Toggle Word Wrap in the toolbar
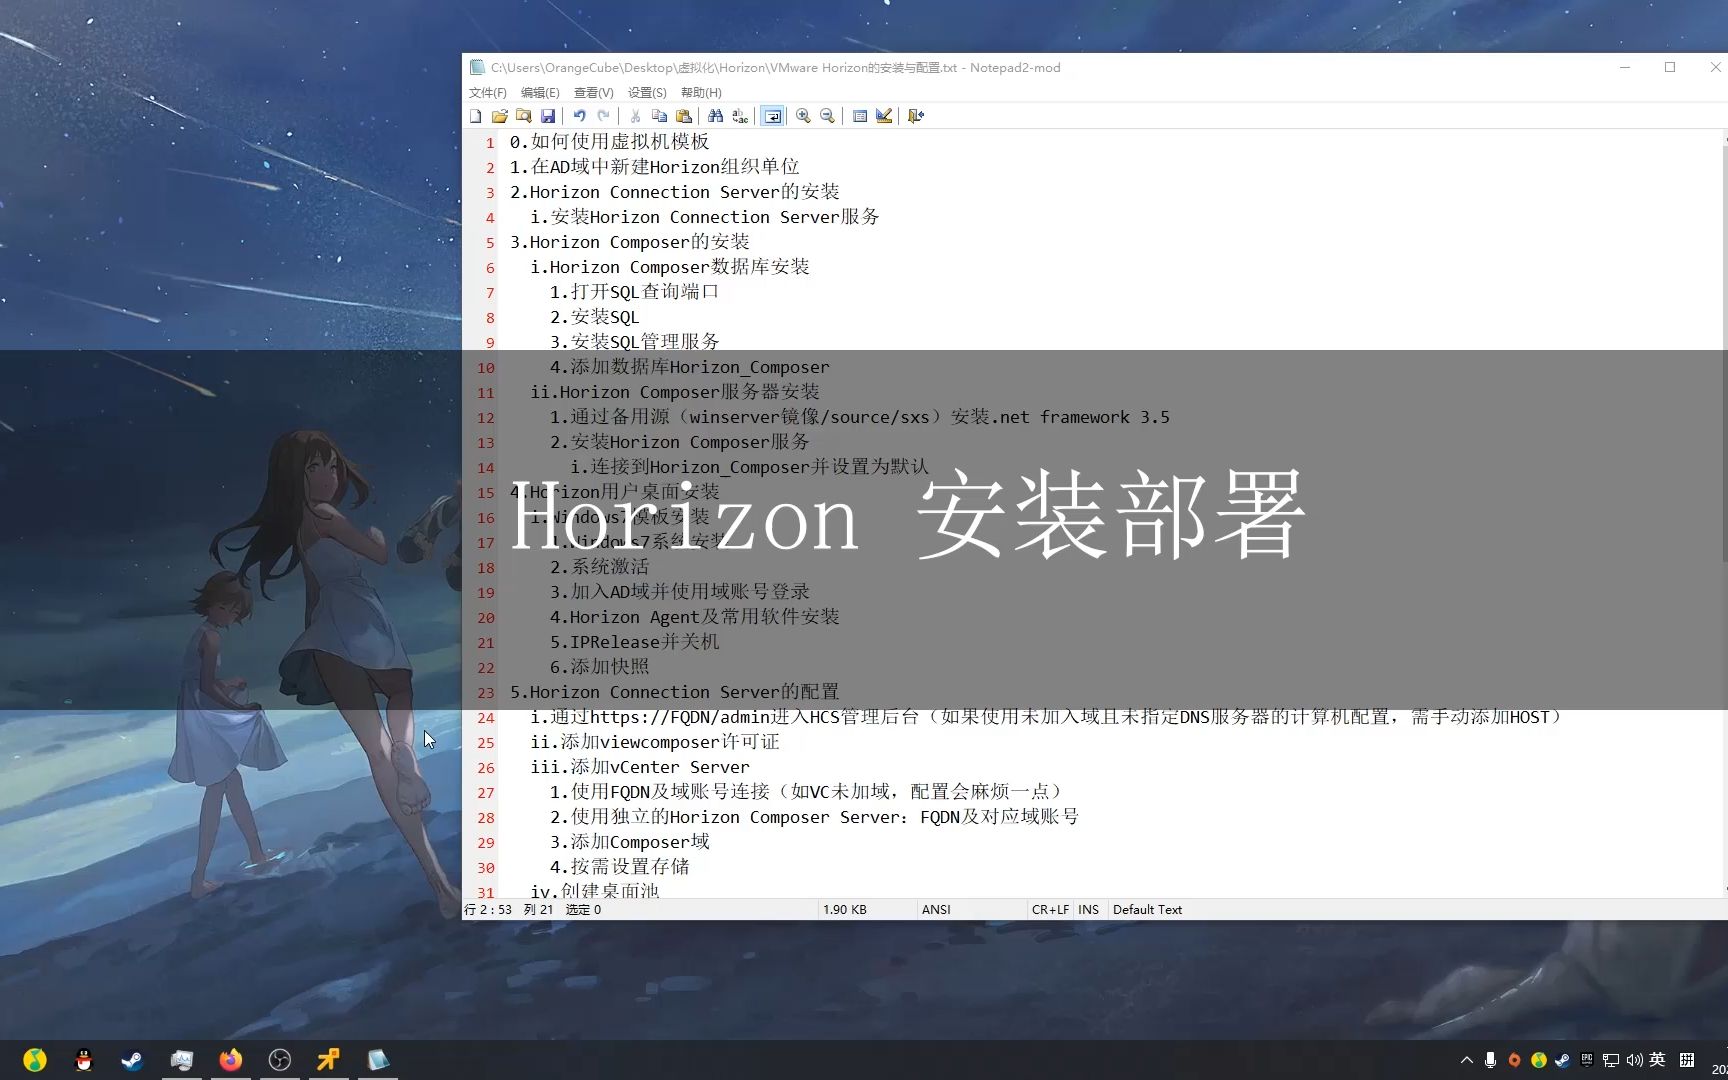1728x1080 pixels. coord(772,116)
